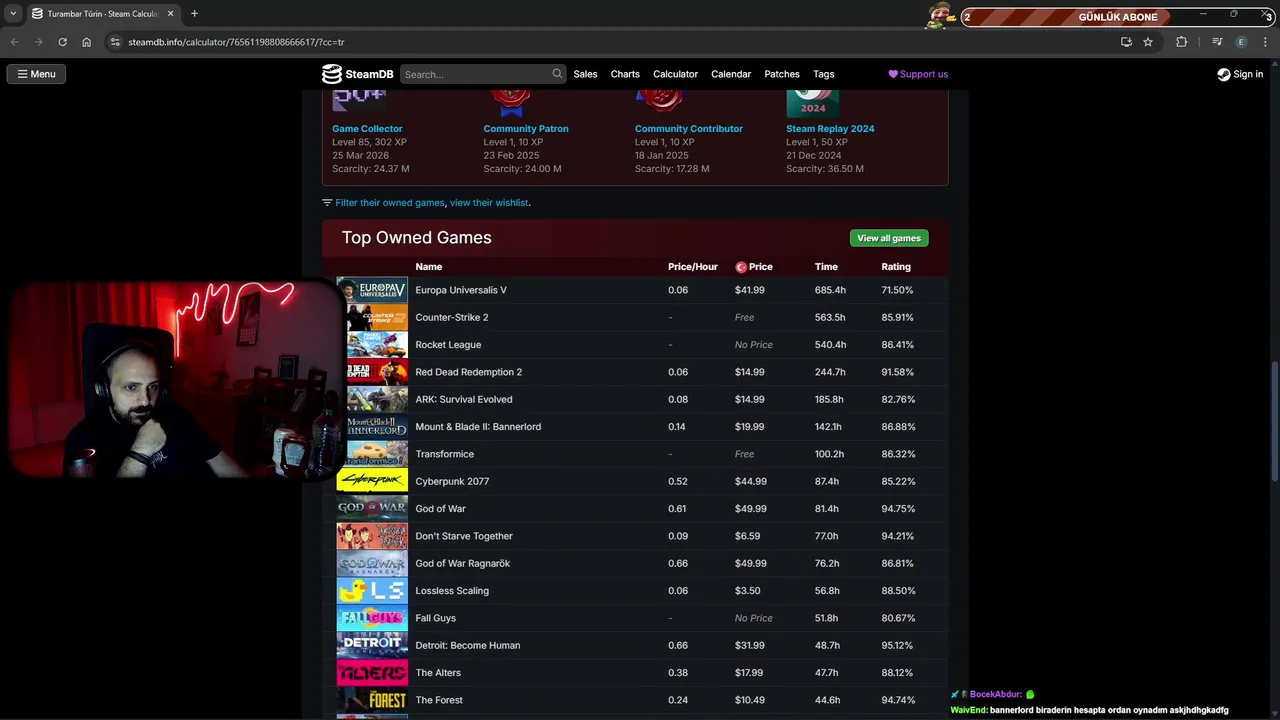Click the Lossless Scaling duck thumbnail
The height and width of the screenshot is (720, 1280).
[x=372, y=590]
